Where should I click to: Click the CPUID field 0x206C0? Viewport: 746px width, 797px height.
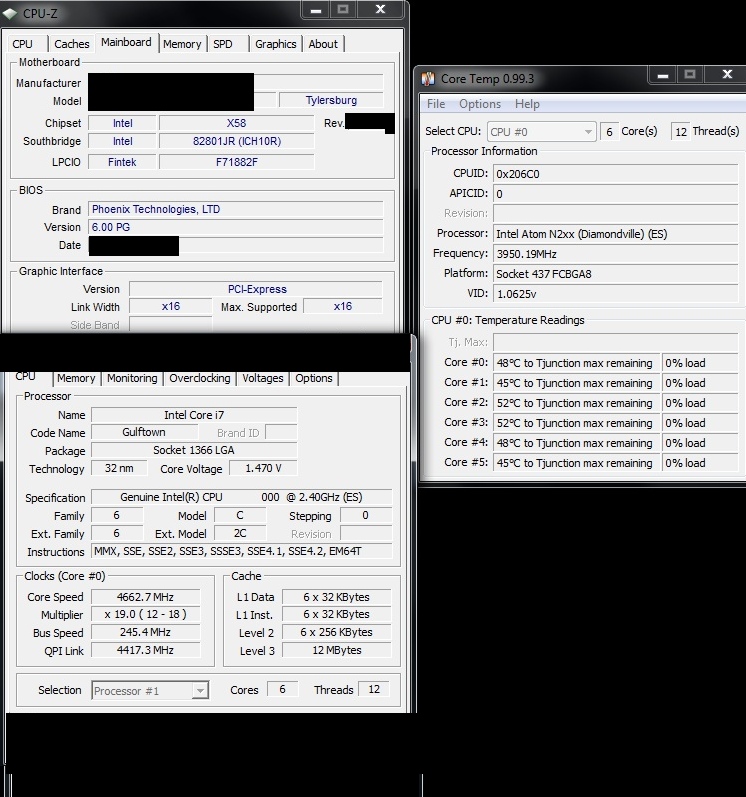click(615, 174)
